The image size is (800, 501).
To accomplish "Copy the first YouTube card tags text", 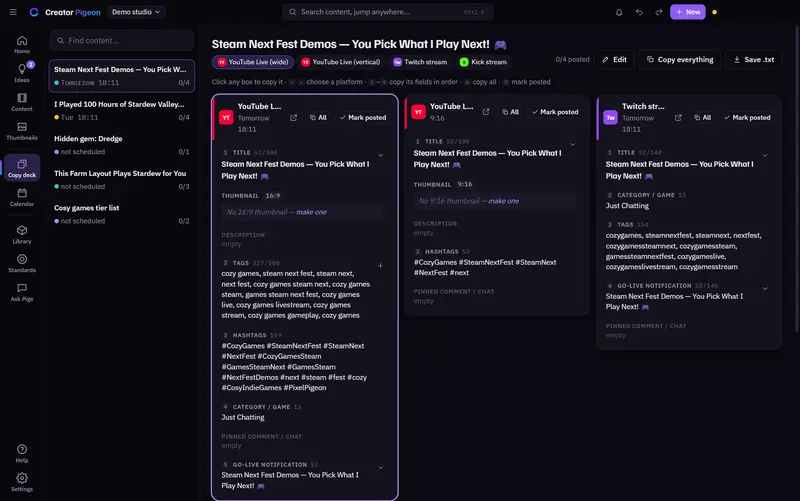I will click(296, 294).
